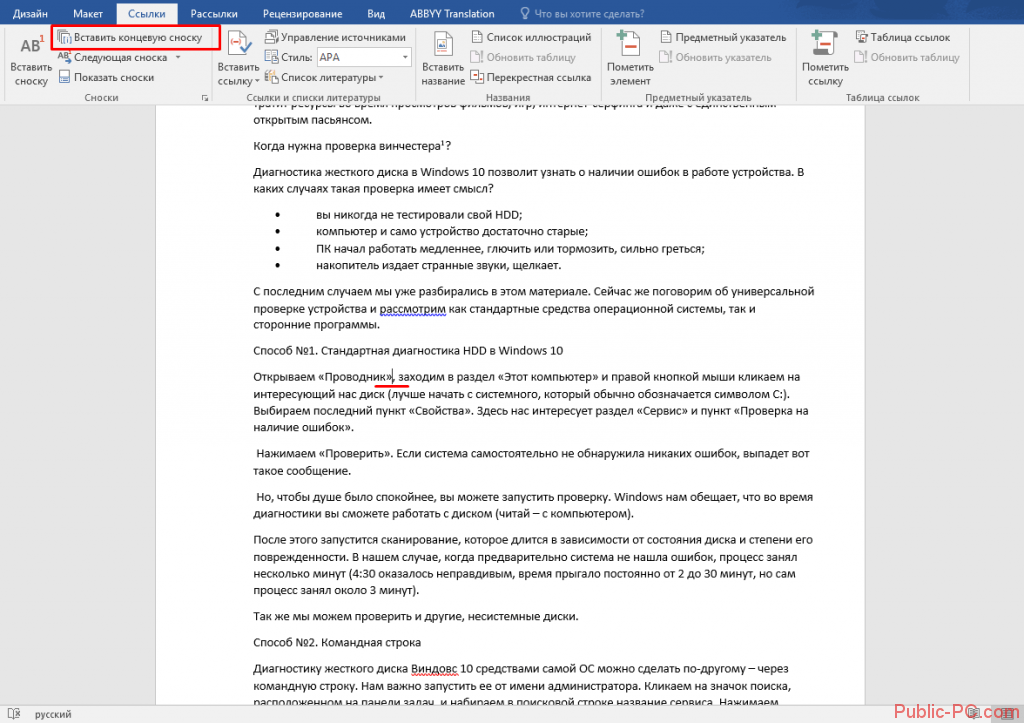
Task: Switch to the Рассылки tab
Action: tap(214, 14)
